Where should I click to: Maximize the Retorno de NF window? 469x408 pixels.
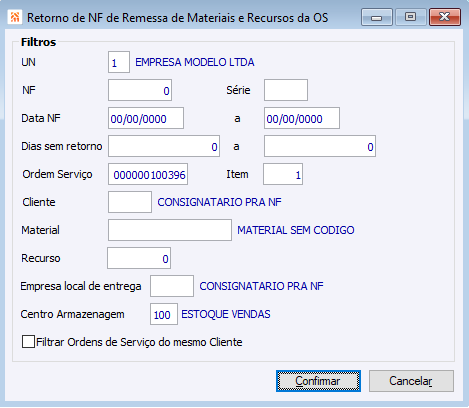411,17
